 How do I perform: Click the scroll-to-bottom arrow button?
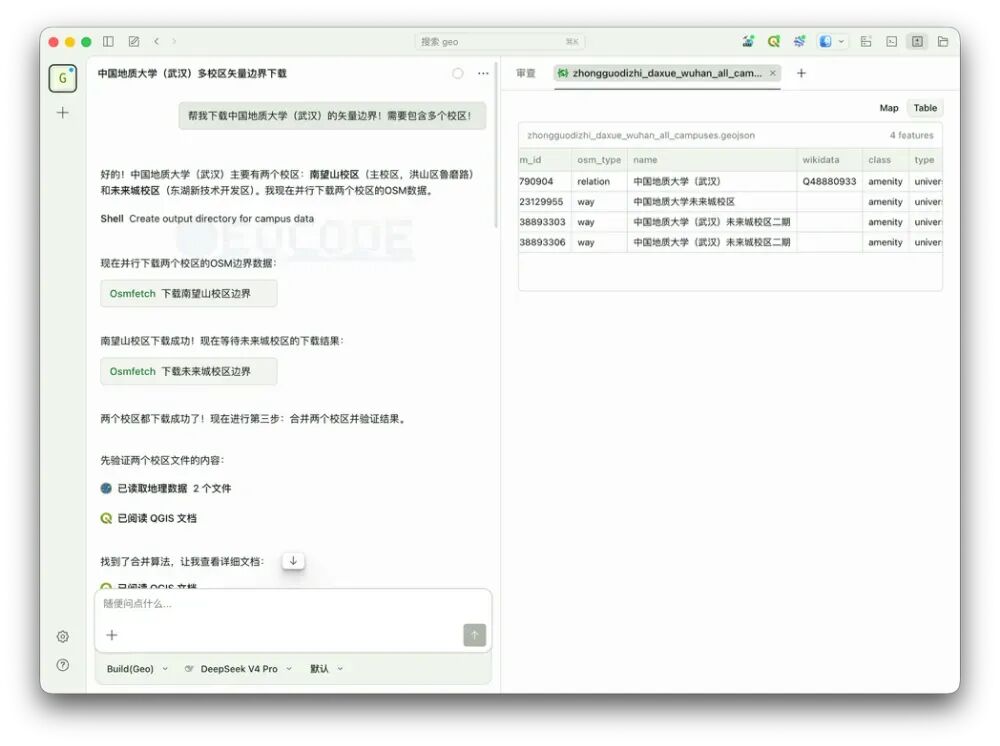click(293, 561)
